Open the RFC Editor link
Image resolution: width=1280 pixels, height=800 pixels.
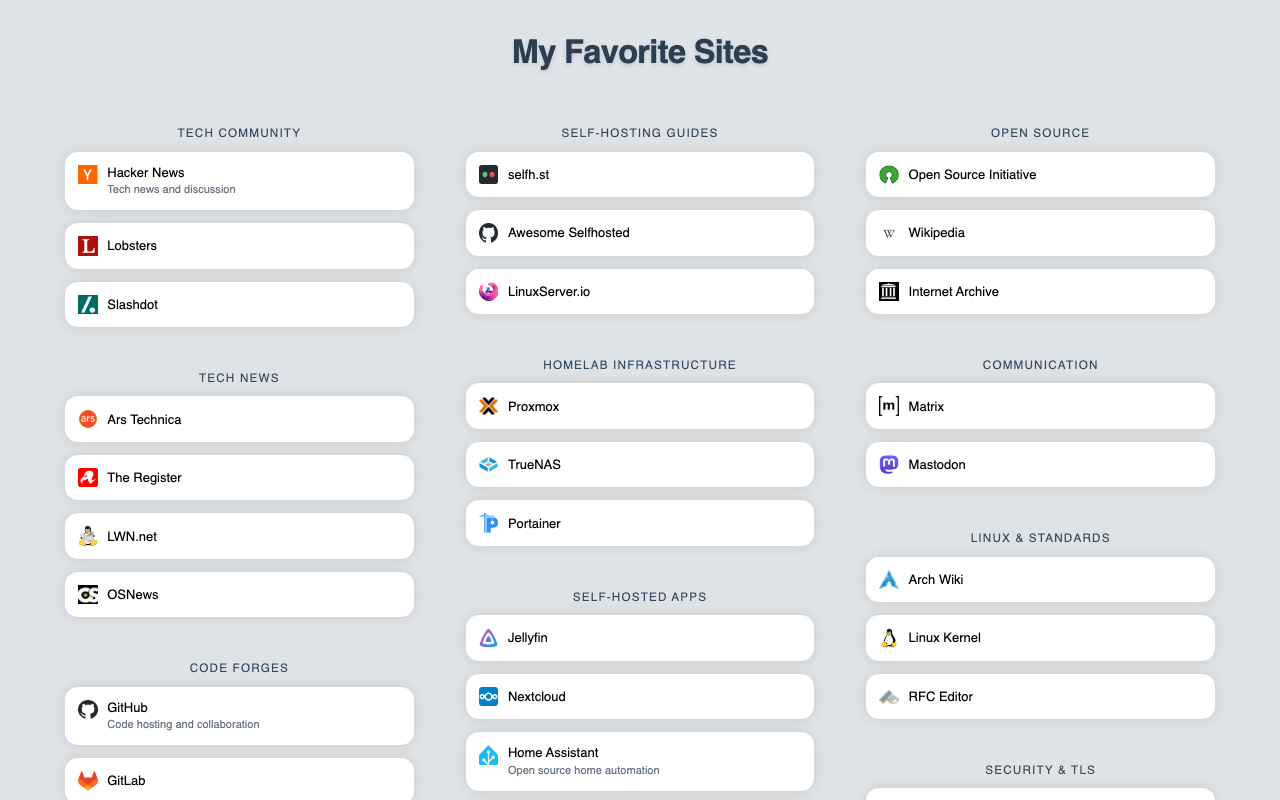click(x=1040, y=696)
